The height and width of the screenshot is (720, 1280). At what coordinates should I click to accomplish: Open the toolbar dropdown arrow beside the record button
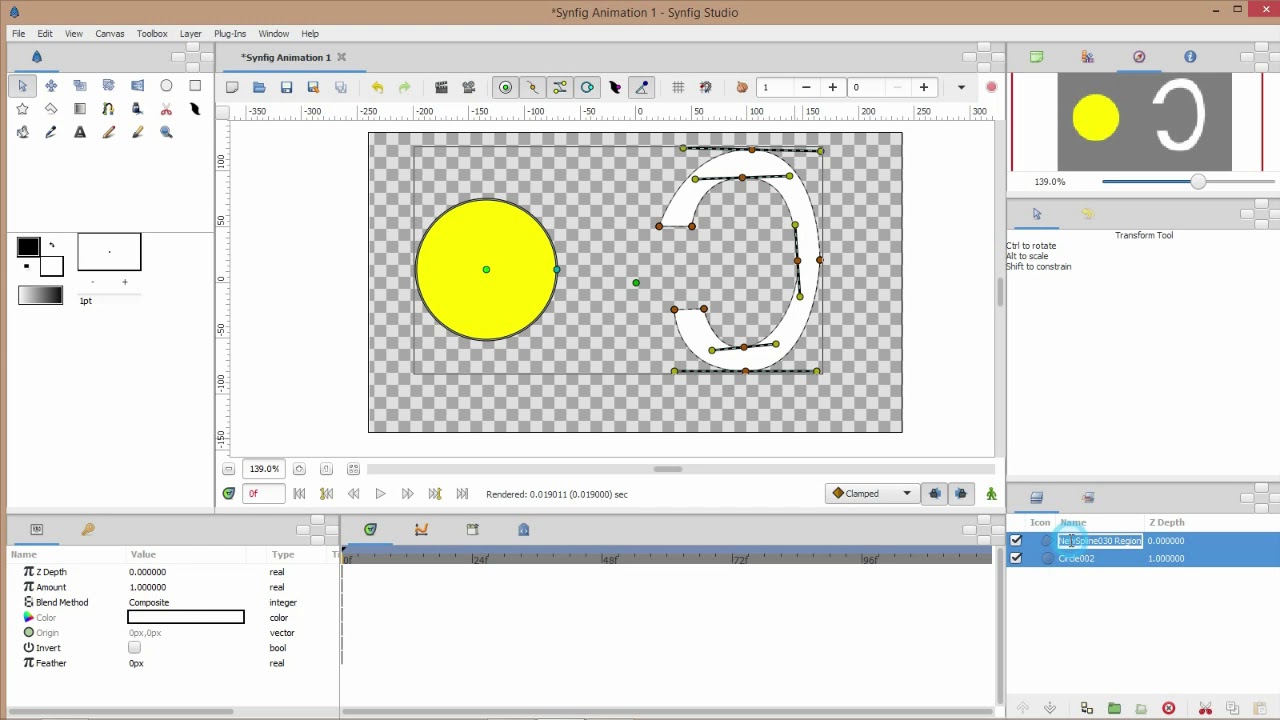961,88
